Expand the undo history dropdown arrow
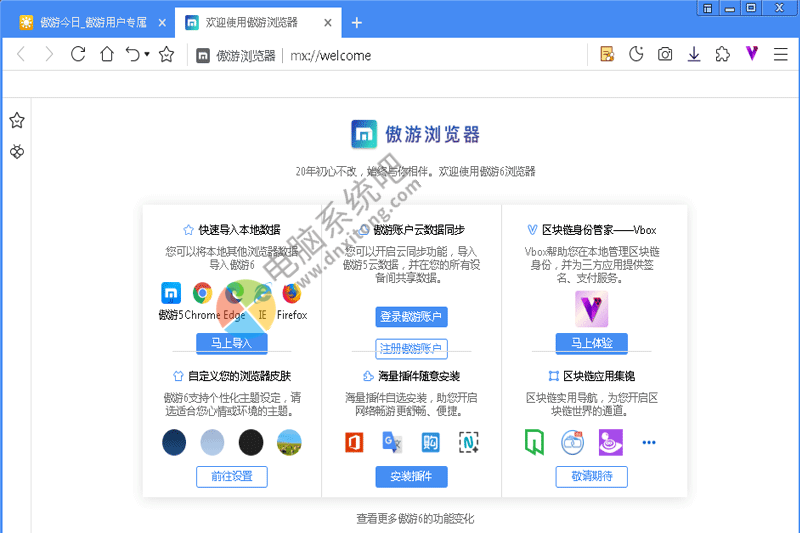 click(147, 54)
